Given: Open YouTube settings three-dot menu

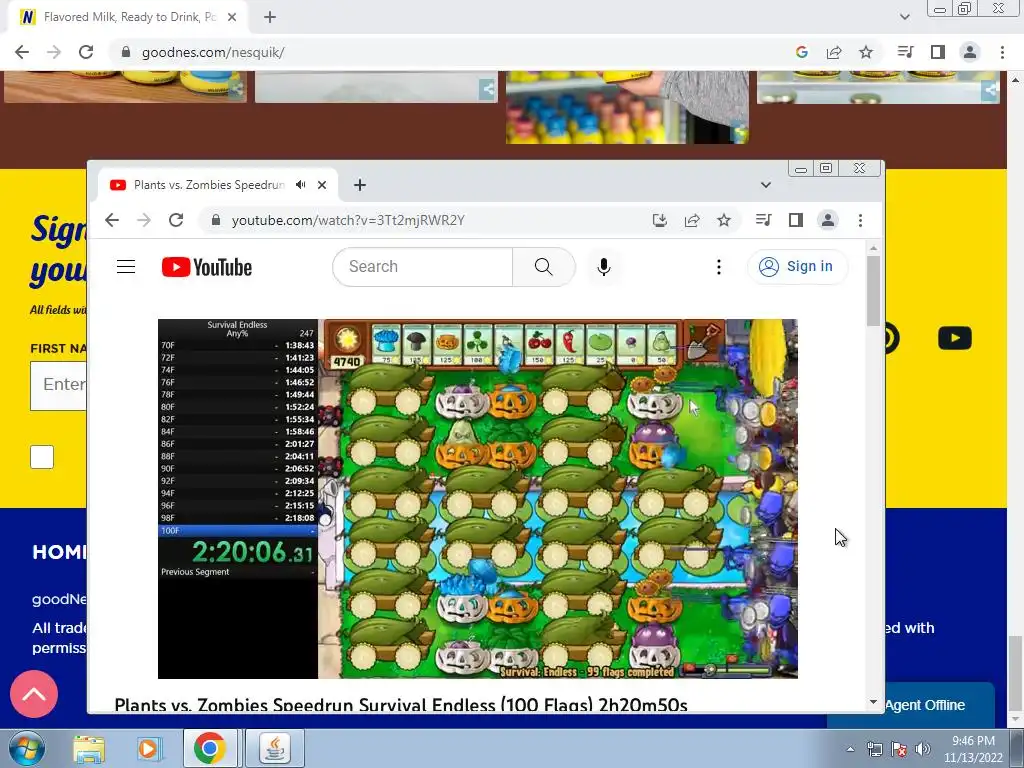Looking at the screenshot, I should click(x=718, y=266).
